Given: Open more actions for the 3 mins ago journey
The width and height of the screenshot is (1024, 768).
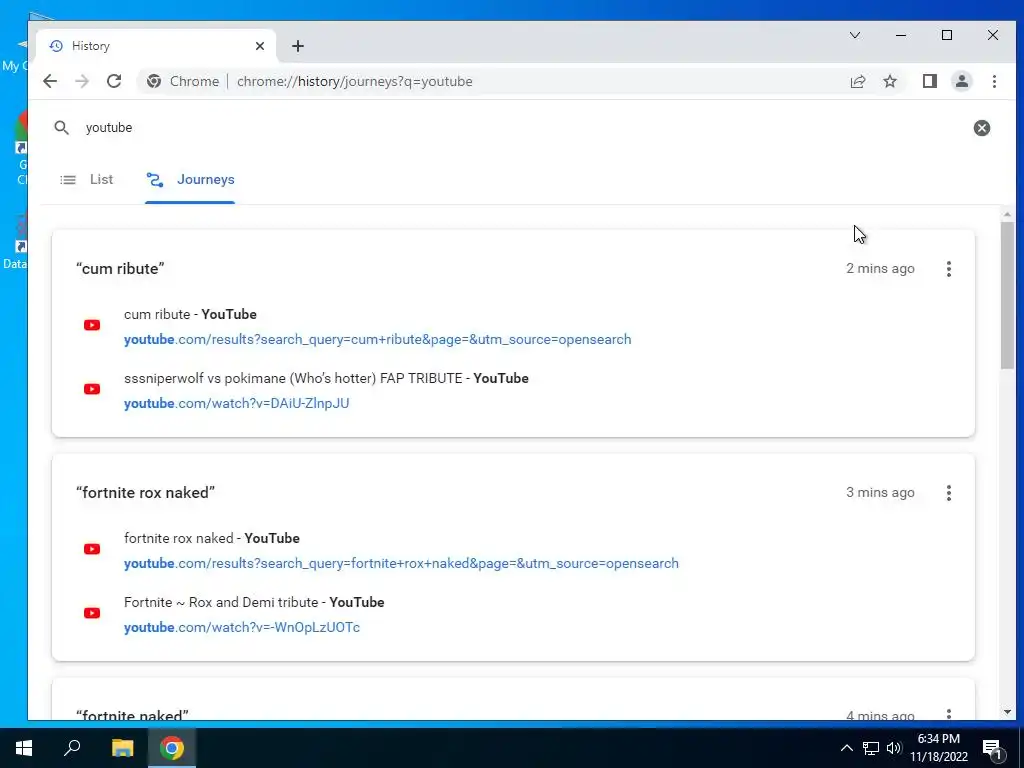Looking at the screenshot, I should point(949,492).
